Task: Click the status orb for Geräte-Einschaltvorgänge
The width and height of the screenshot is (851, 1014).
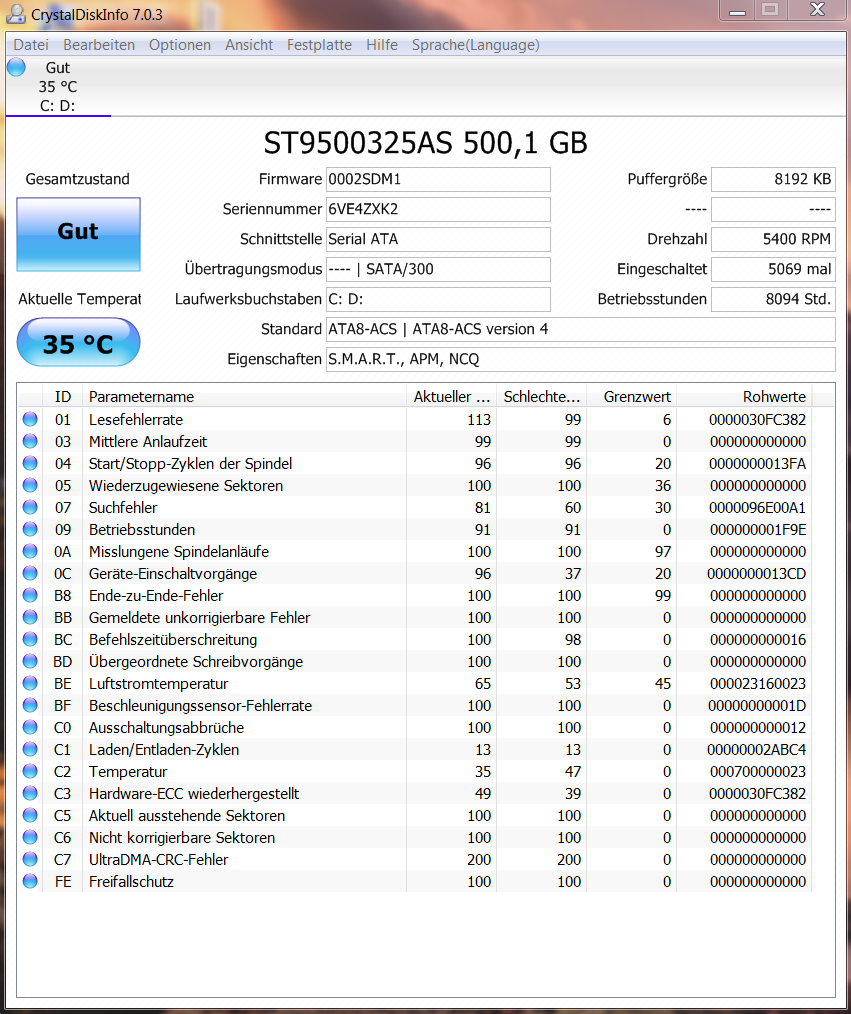Action: [30, 573]
